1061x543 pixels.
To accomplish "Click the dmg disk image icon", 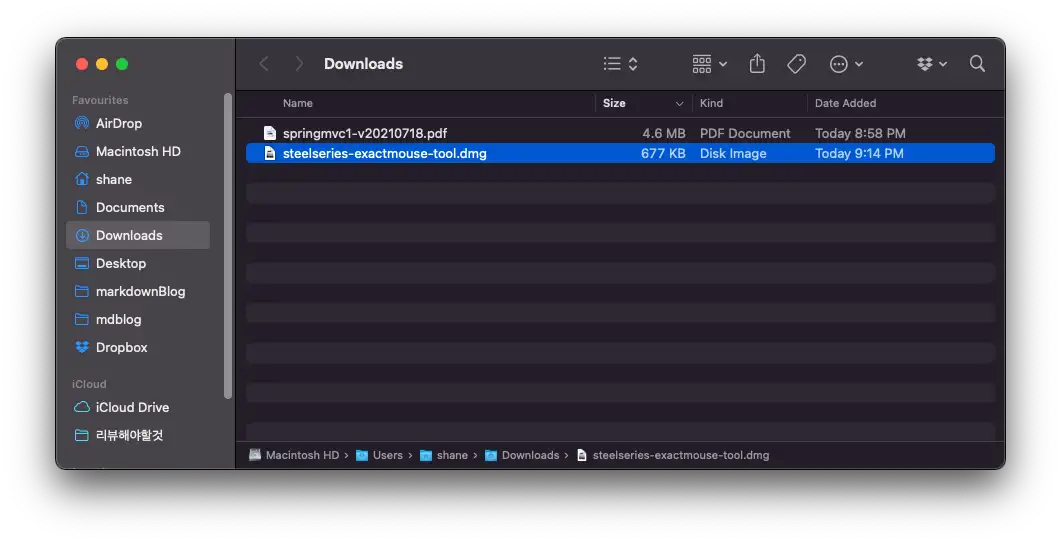I will pos(270,153).
